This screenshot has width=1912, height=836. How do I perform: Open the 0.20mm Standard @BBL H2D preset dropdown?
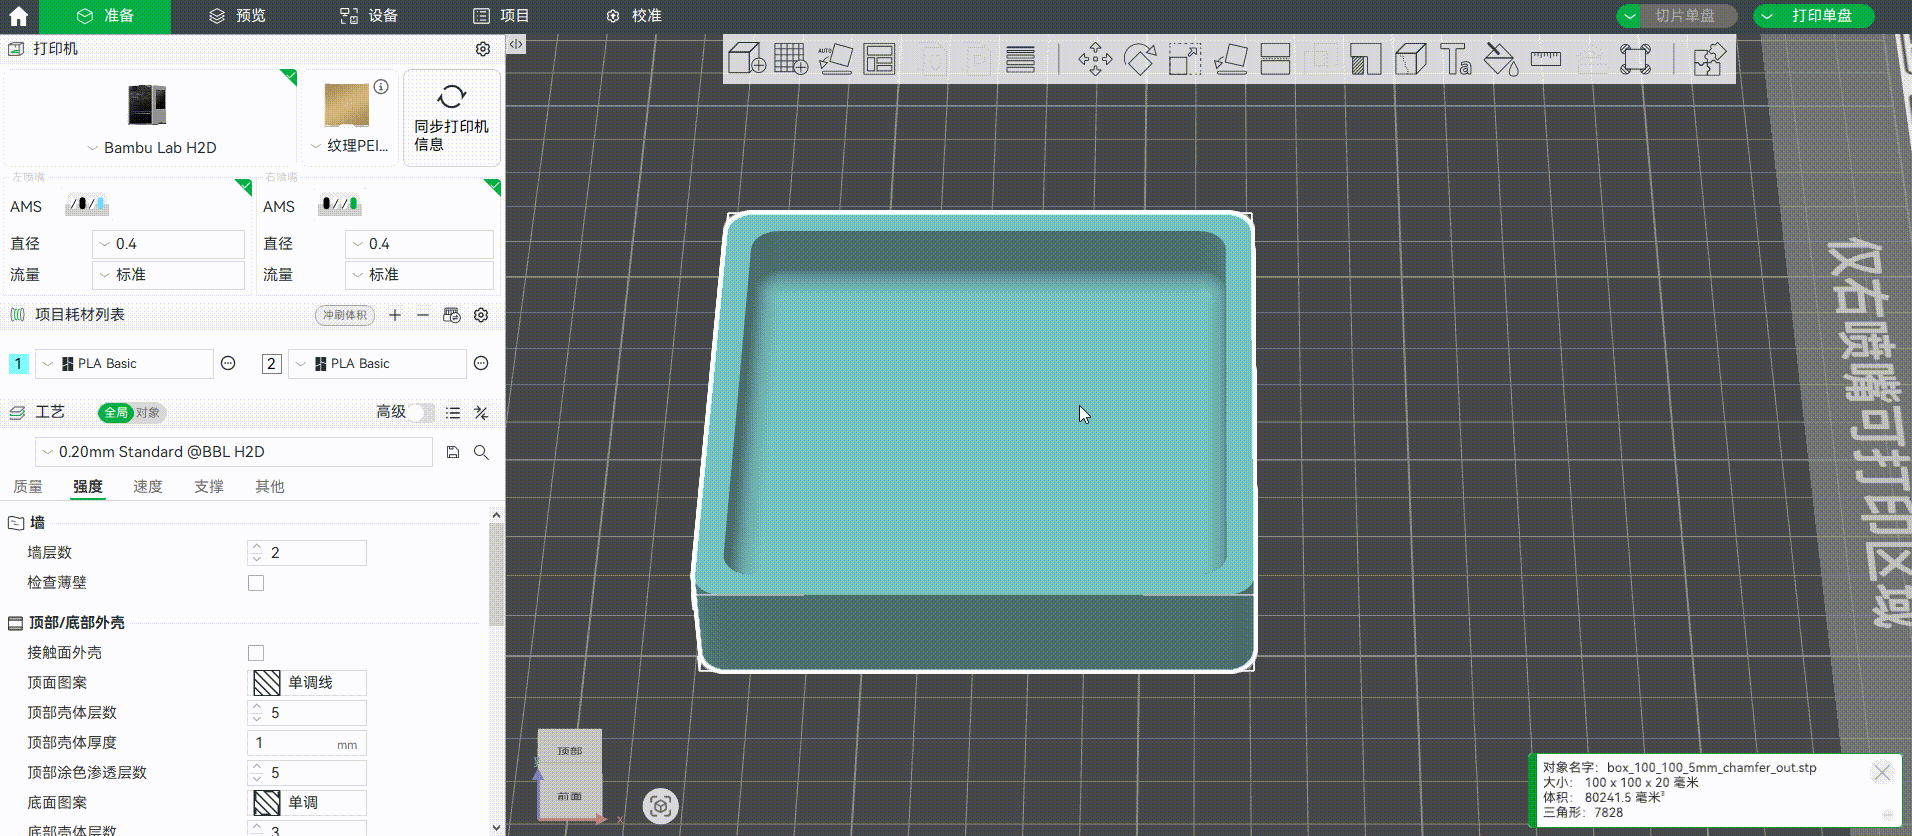click(234, 452)
